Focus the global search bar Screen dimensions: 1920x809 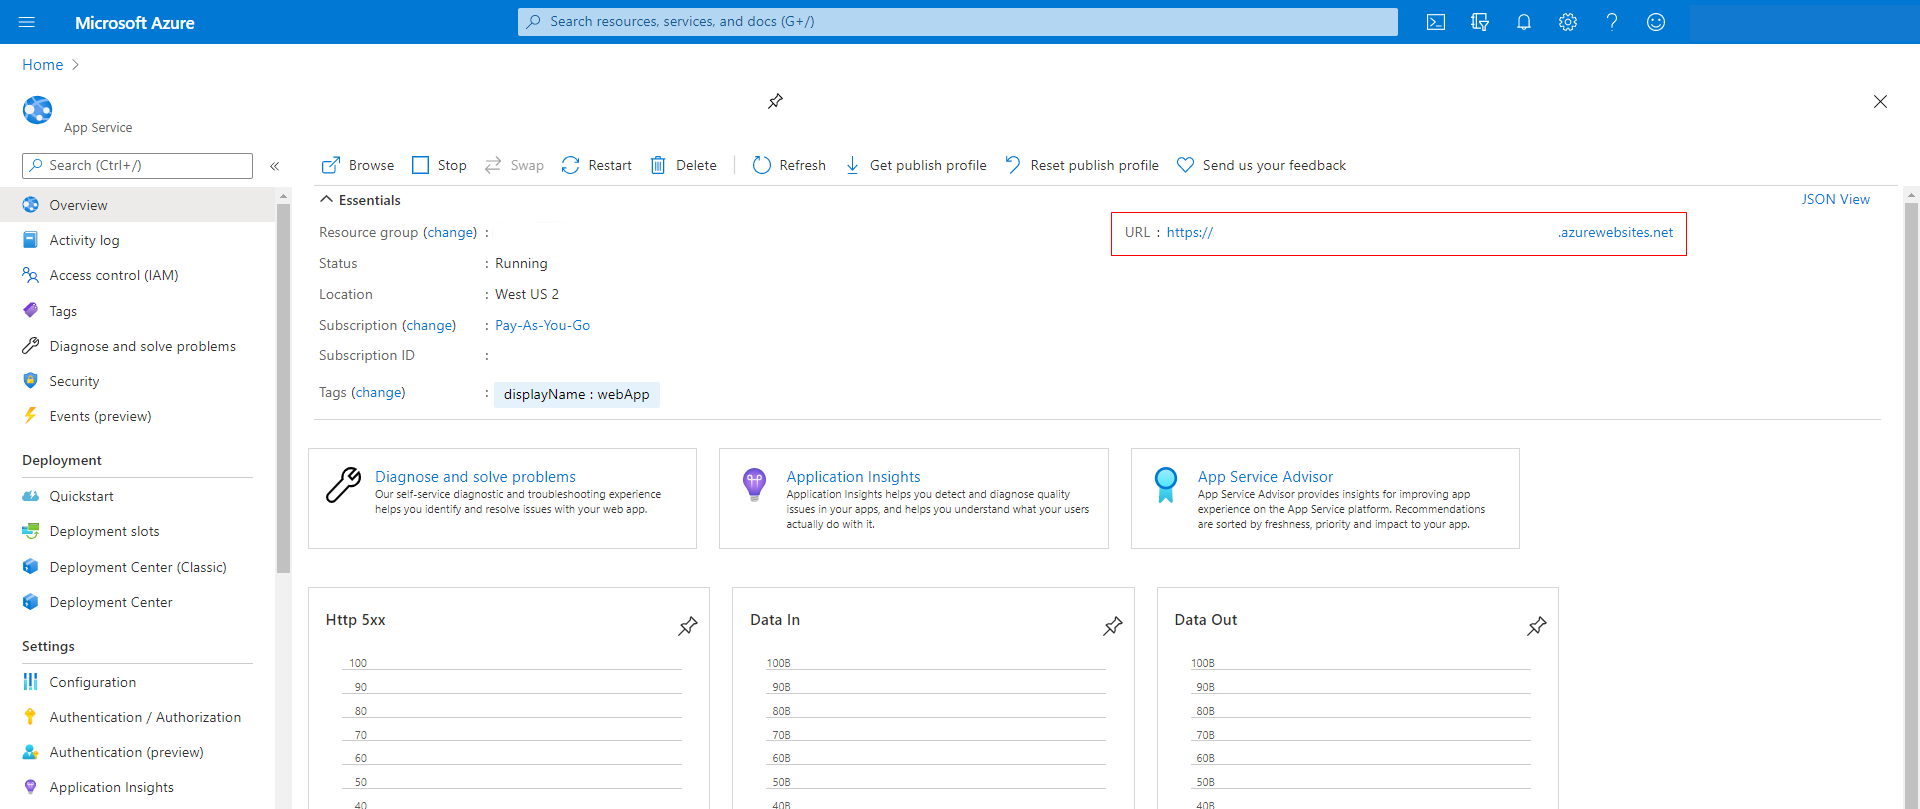pyautogui.click(x=957, y=22)
